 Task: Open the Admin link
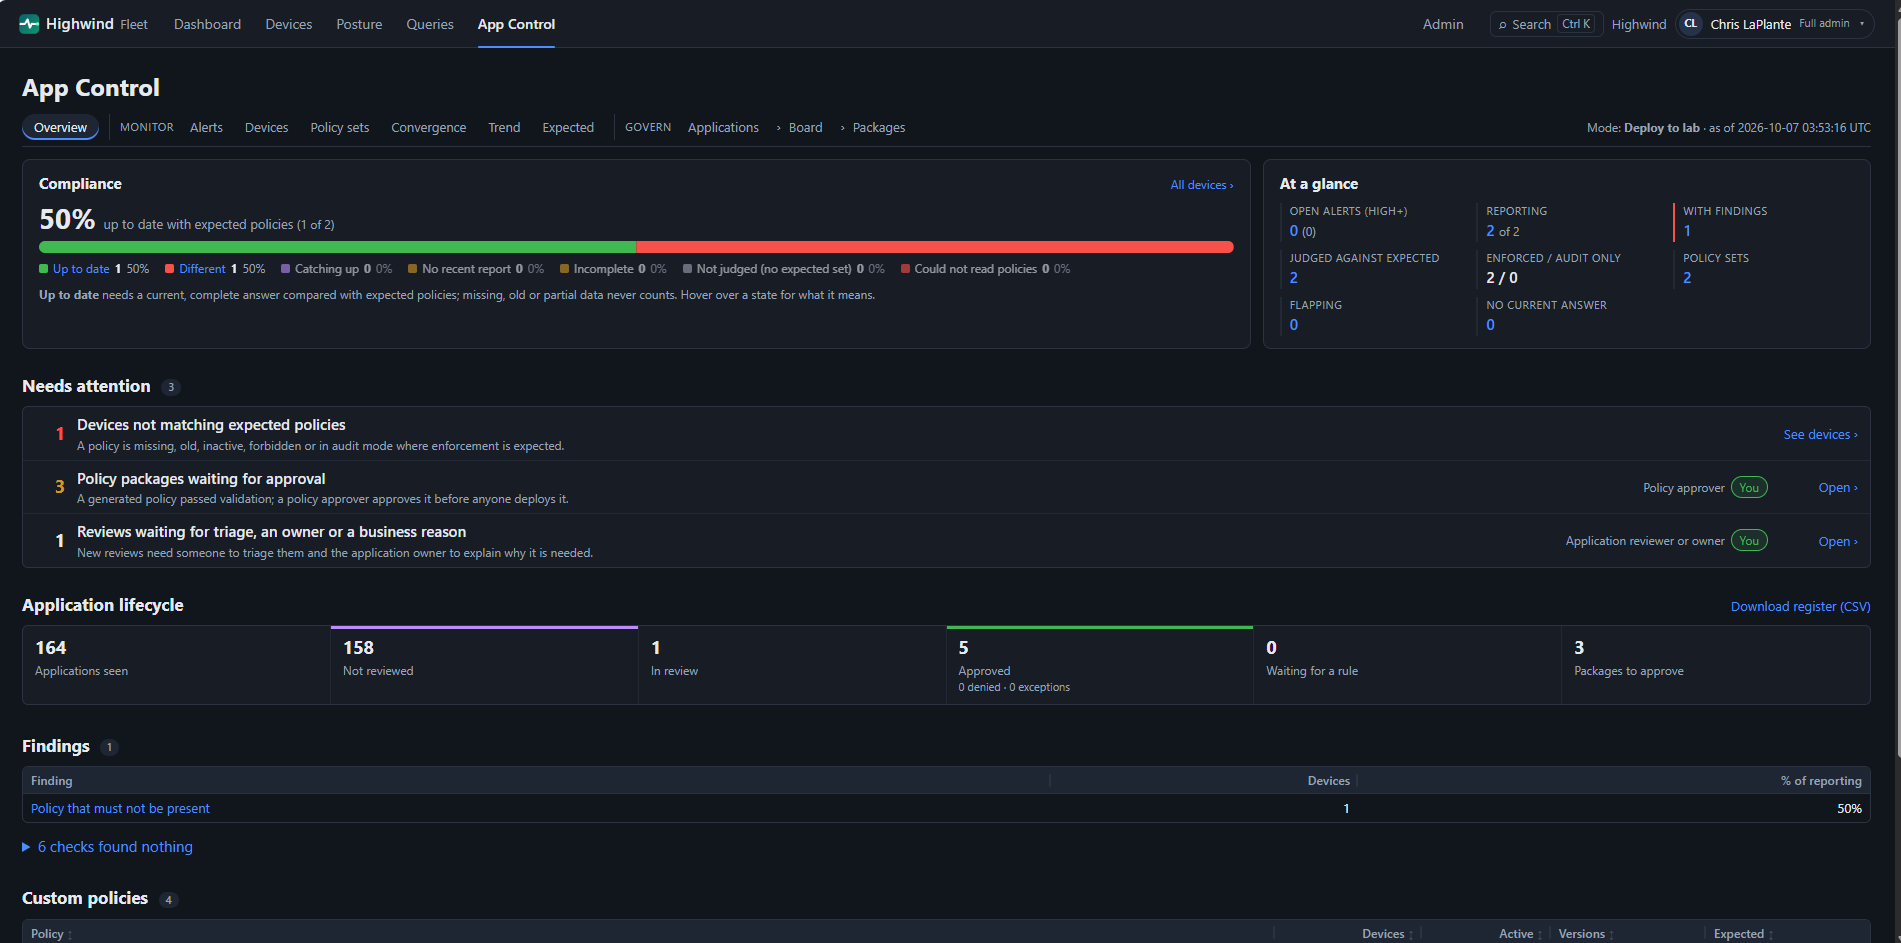pos(1443,24)
